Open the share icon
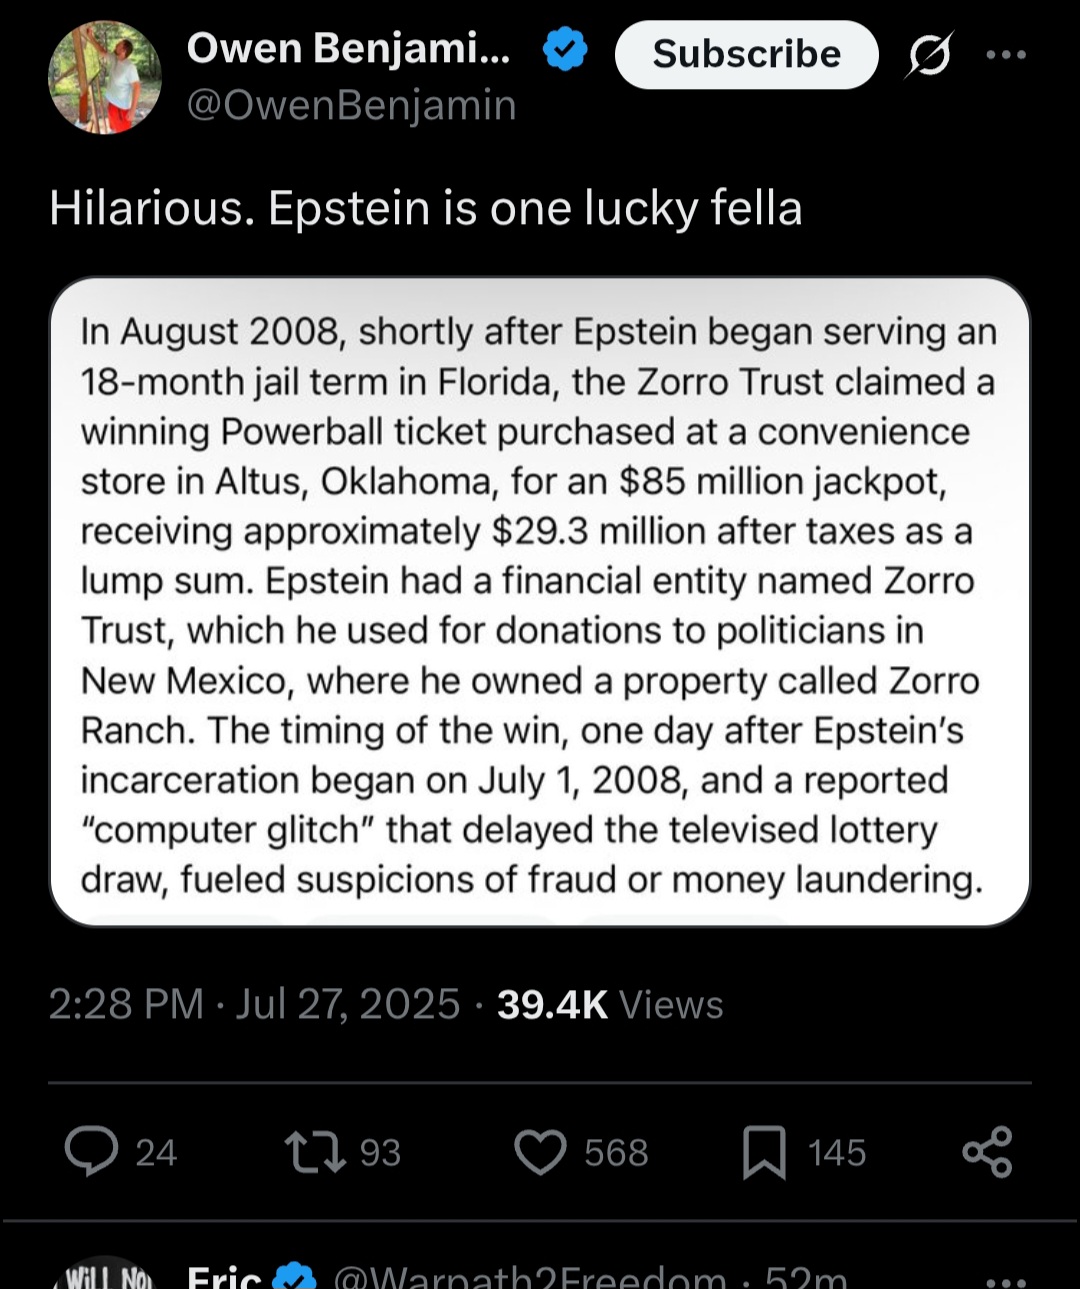1080x1289 pixels. (987, 1152)
